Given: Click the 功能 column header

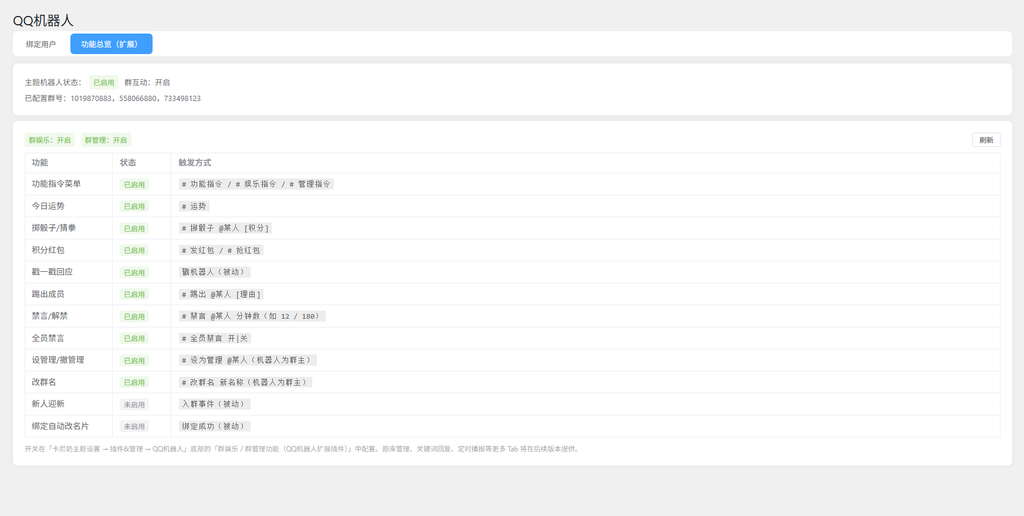Looking at the screenshot, I should click(40, 163).
